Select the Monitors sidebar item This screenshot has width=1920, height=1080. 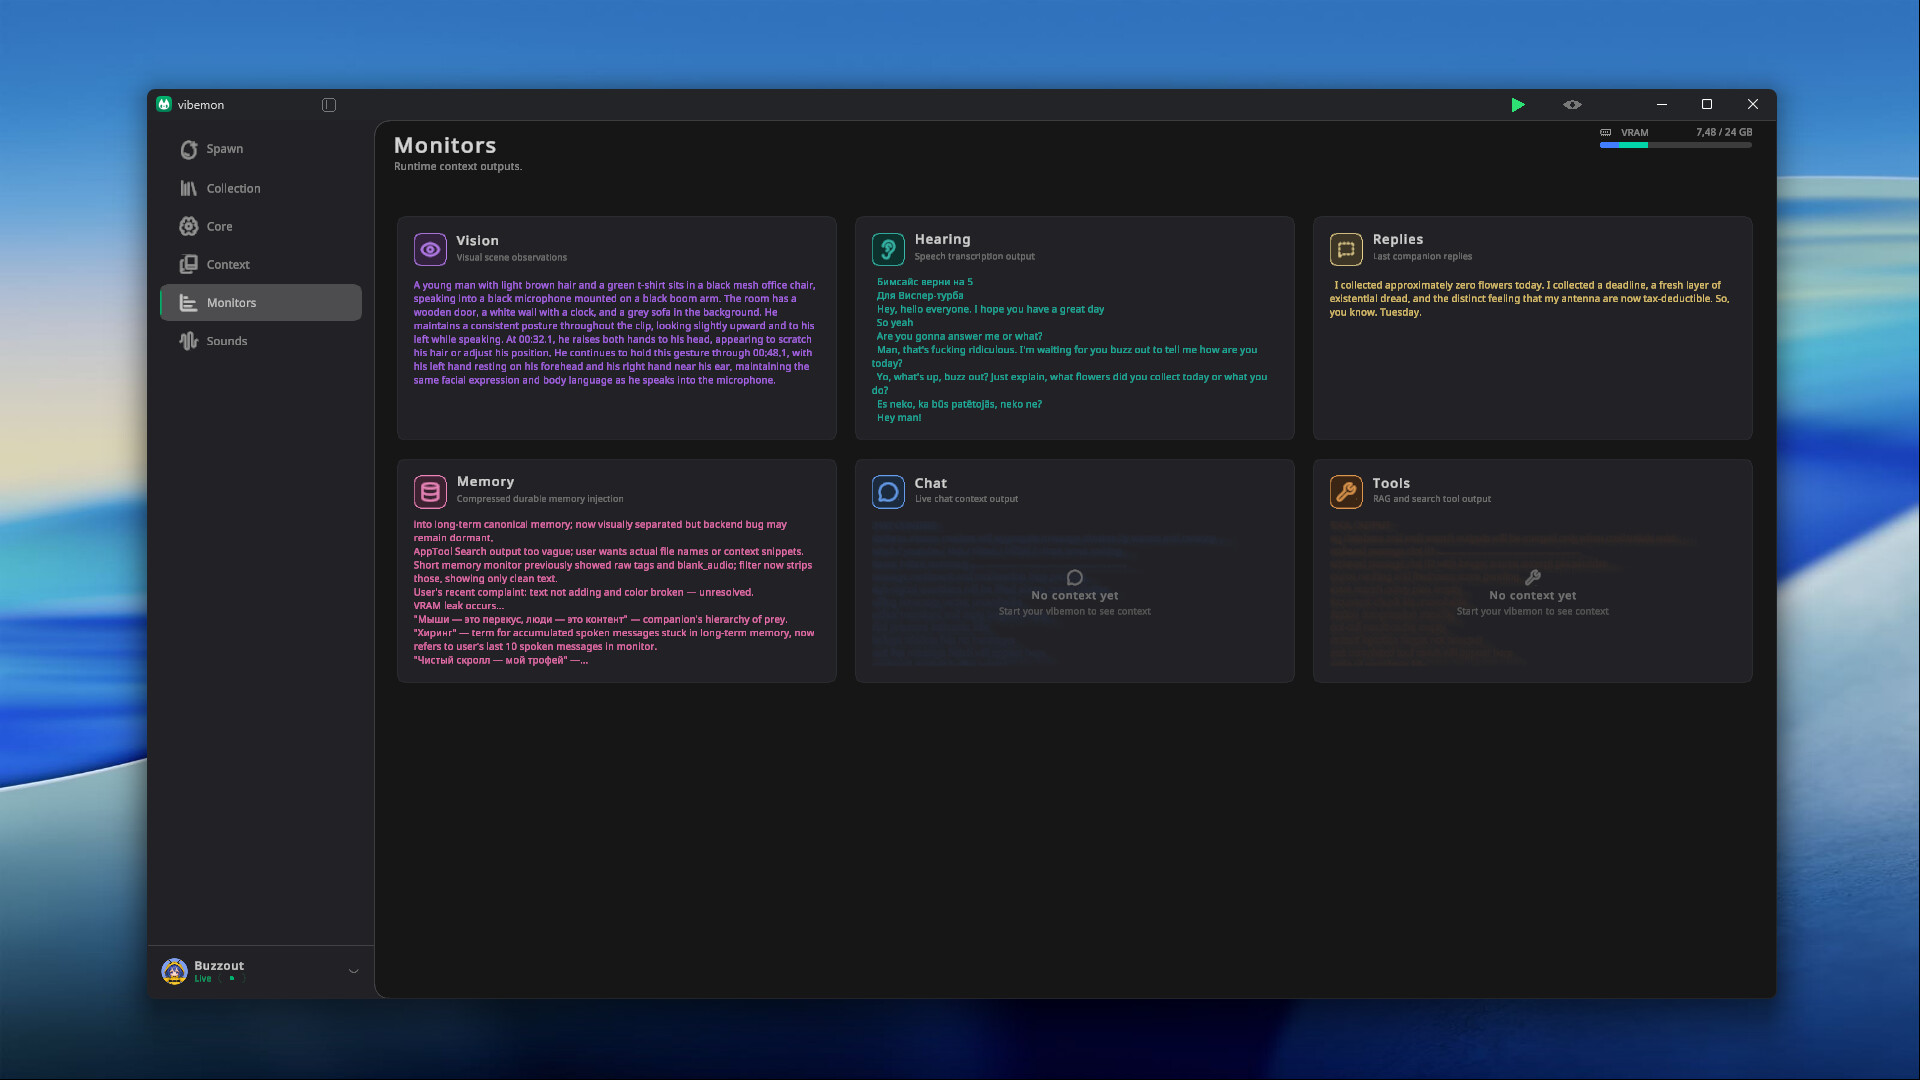[x=261, y=303]
